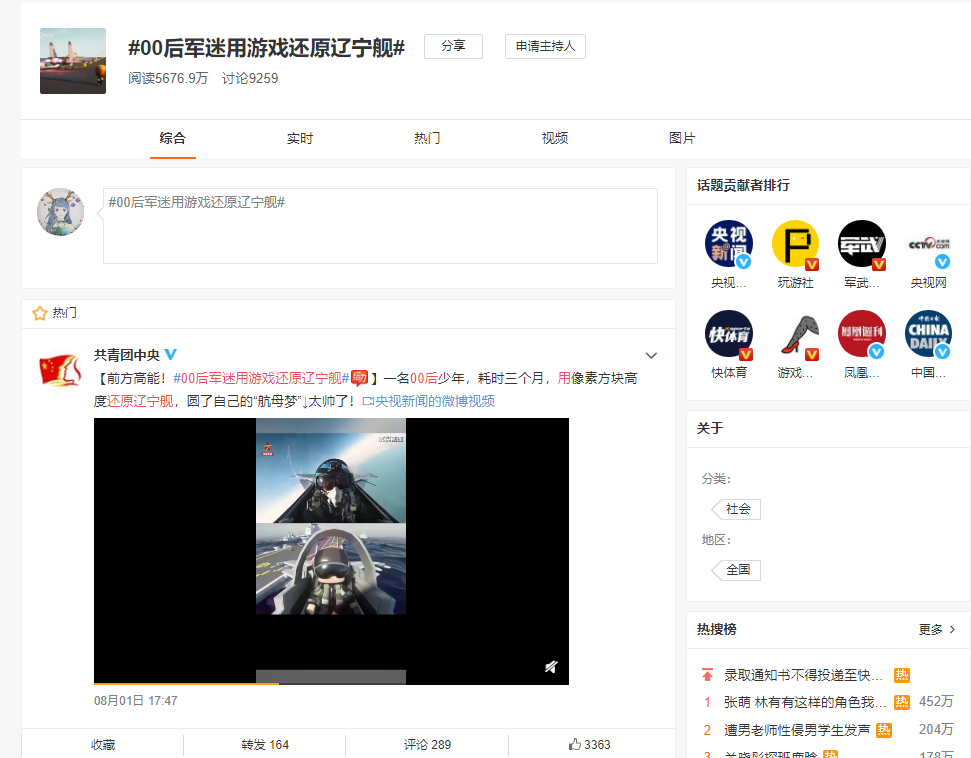971x758 pixels.
Task: Switch to the 视频 tab
Action: (x=555, y=138)
